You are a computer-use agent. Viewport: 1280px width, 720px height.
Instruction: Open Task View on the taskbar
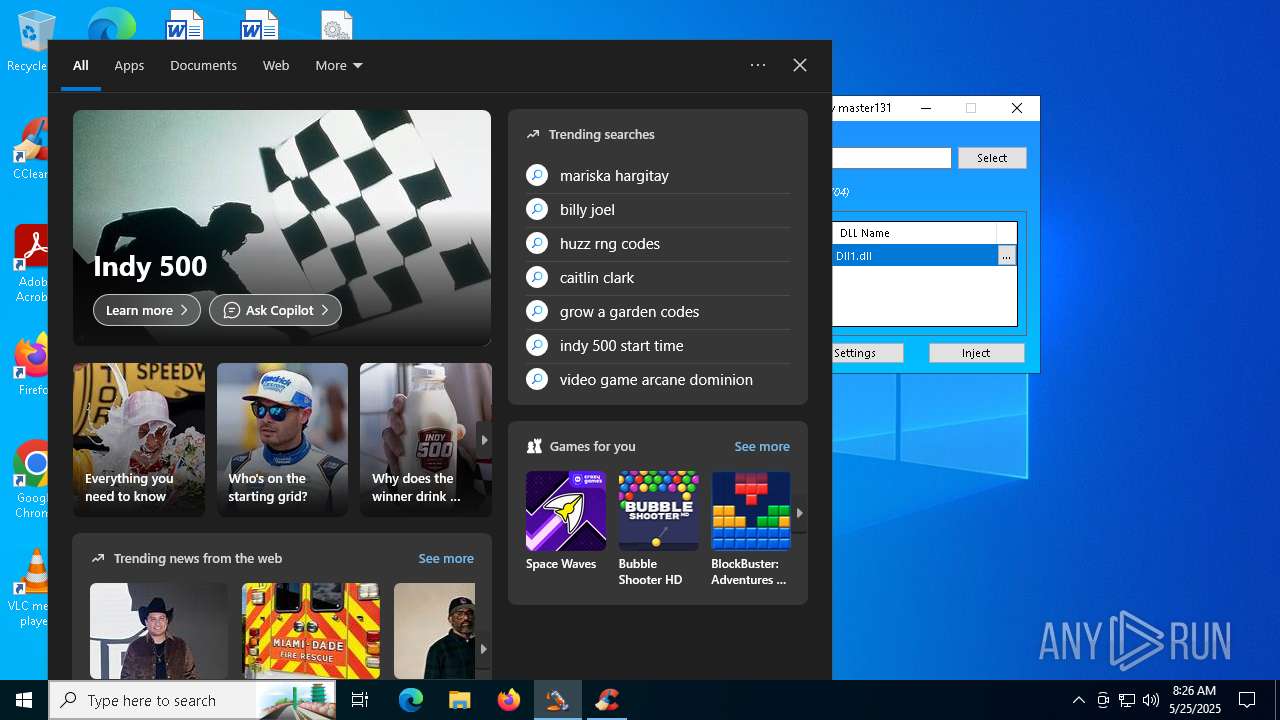pyautogui.click(x=360, y=700)
